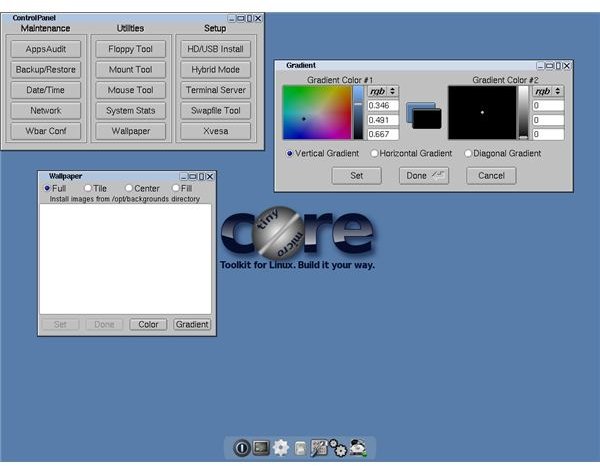Viewport: 600px width, 466px height.
Task: Close the Wallpaper window
Action: coord(210,177)
